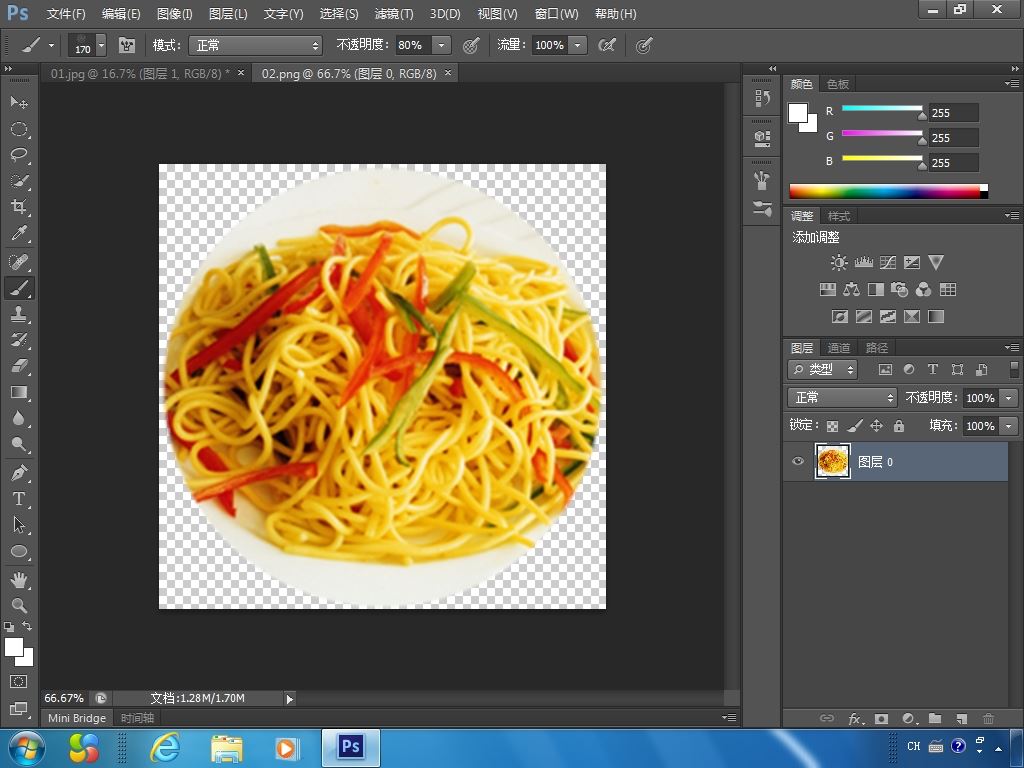Select the History Brush tool

tap(19, 340)
